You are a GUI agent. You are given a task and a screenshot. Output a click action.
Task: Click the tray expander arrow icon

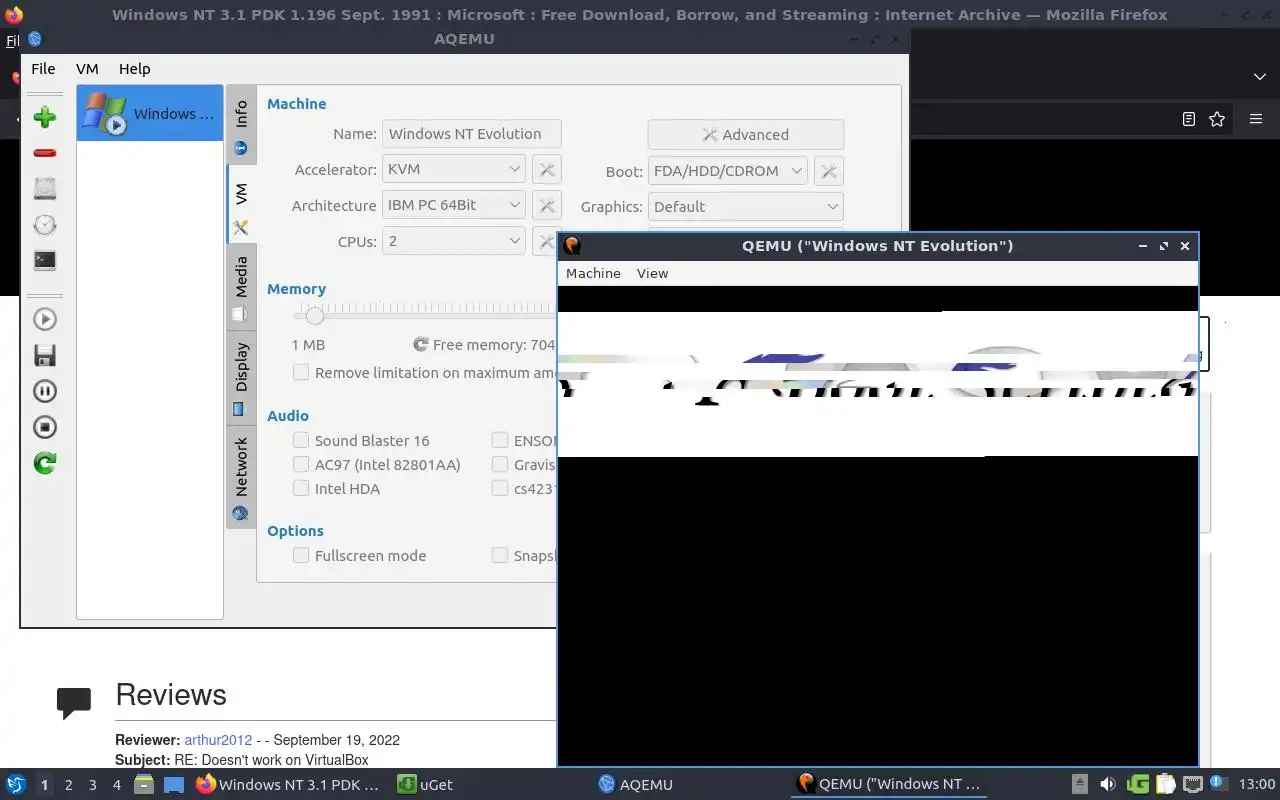click(1079, 784)
